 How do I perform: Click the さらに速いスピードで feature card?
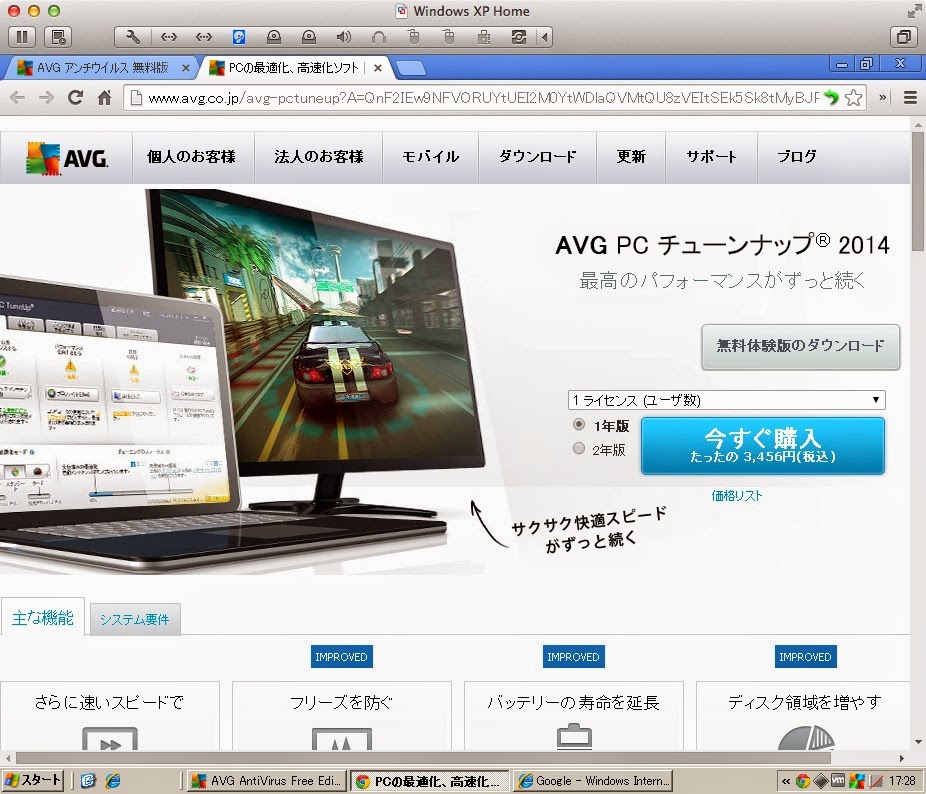tap(110, 716)
